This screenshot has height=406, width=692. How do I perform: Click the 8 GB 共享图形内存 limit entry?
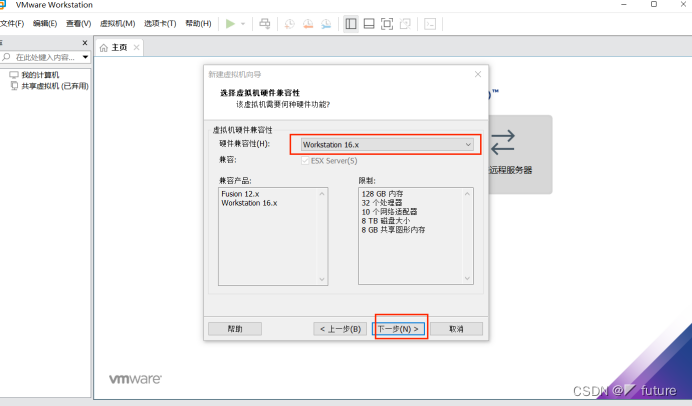[x=393, y=230]
